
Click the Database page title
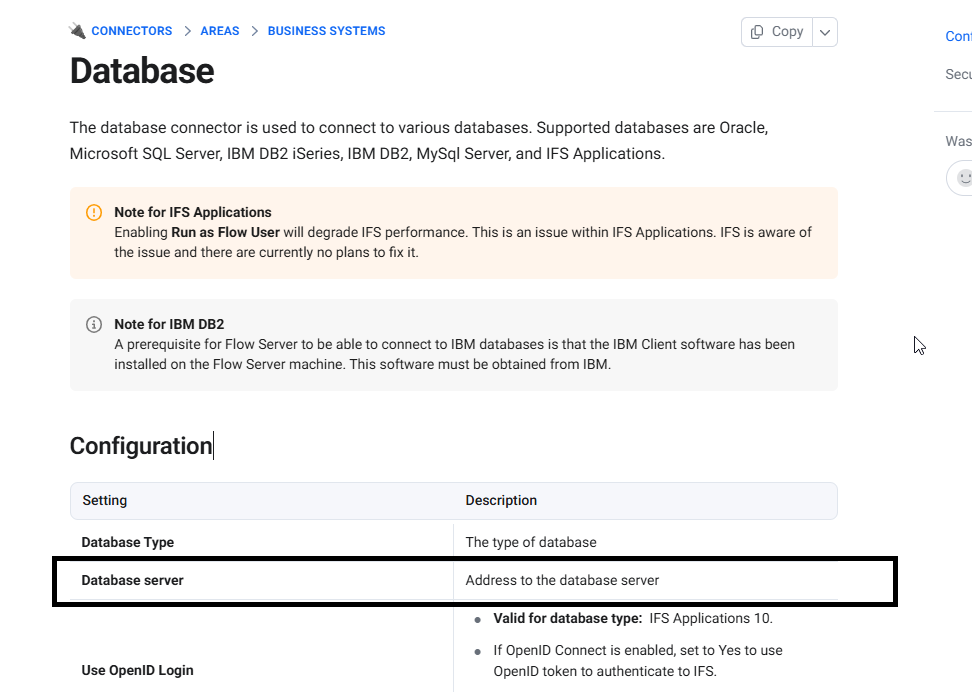pos(142,71)
